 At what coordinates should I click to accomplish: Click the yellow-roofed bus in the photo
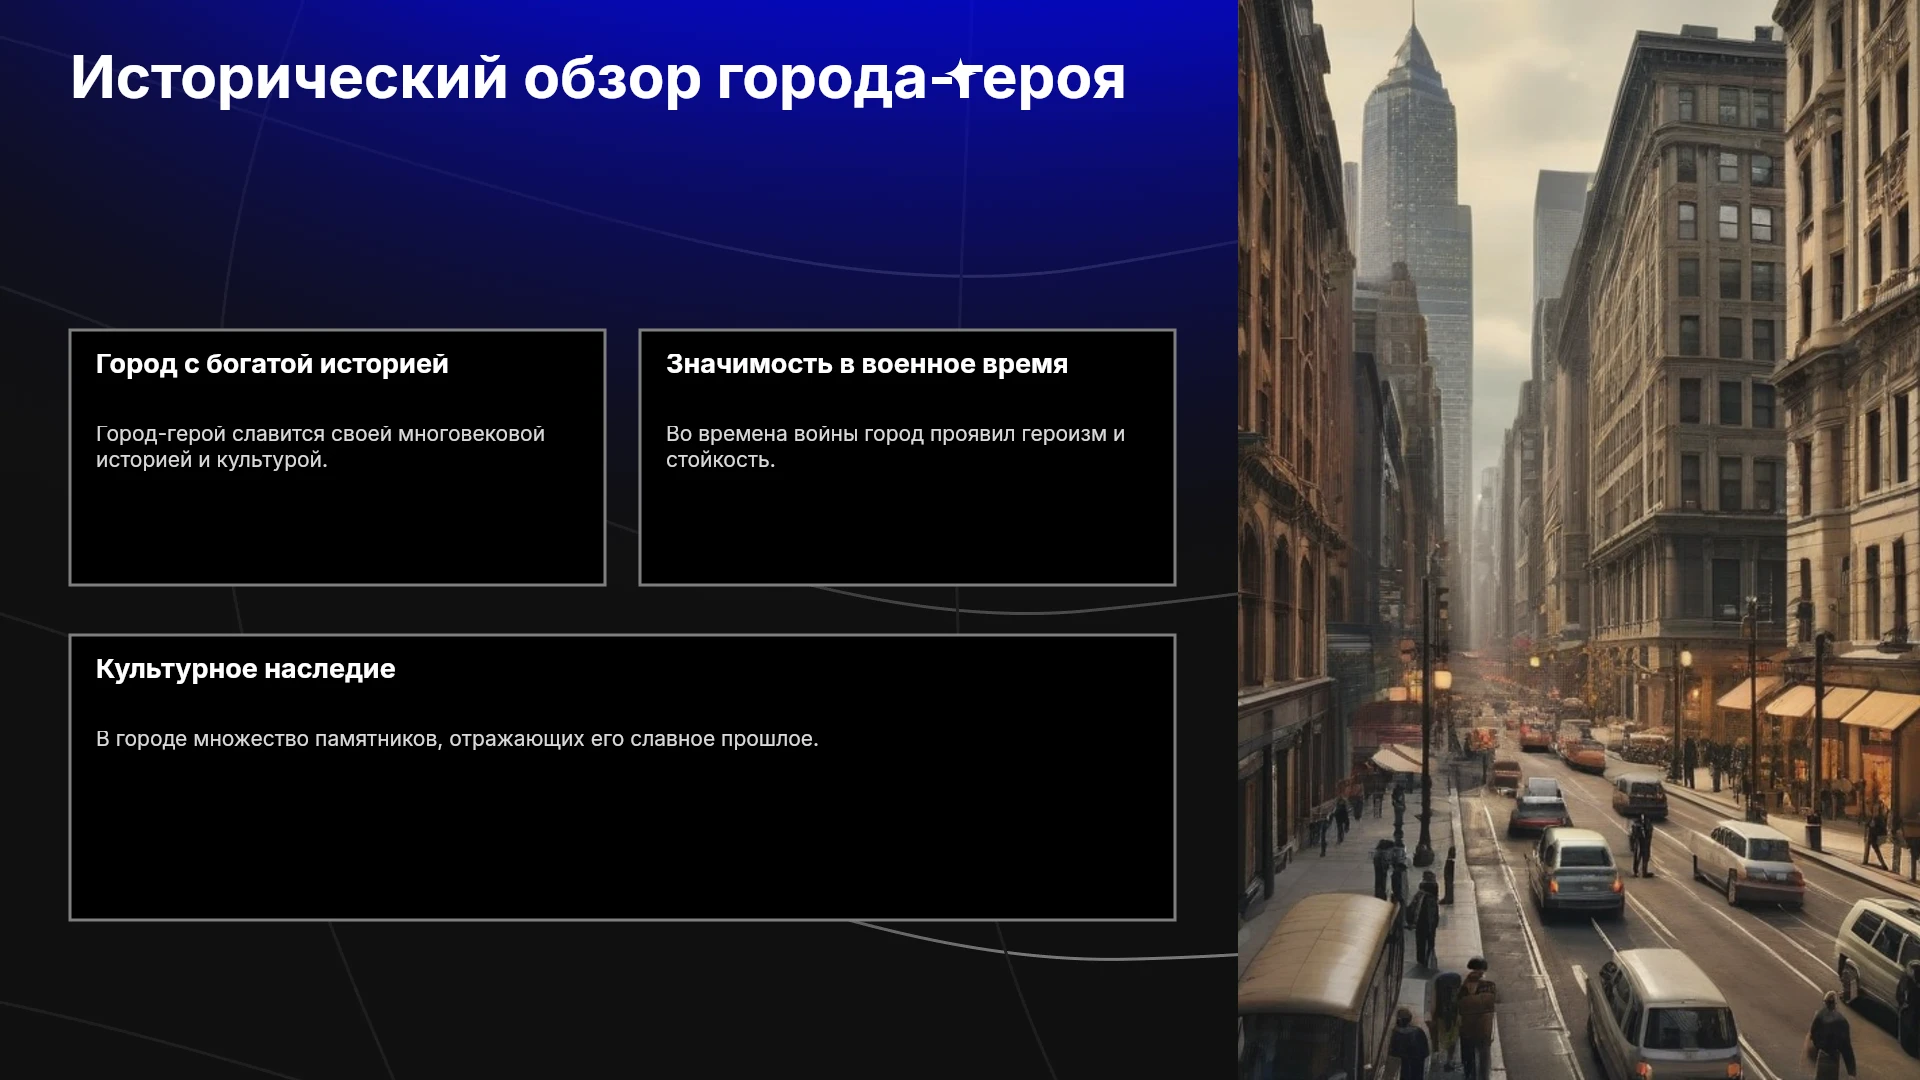tap(1320, 985)
